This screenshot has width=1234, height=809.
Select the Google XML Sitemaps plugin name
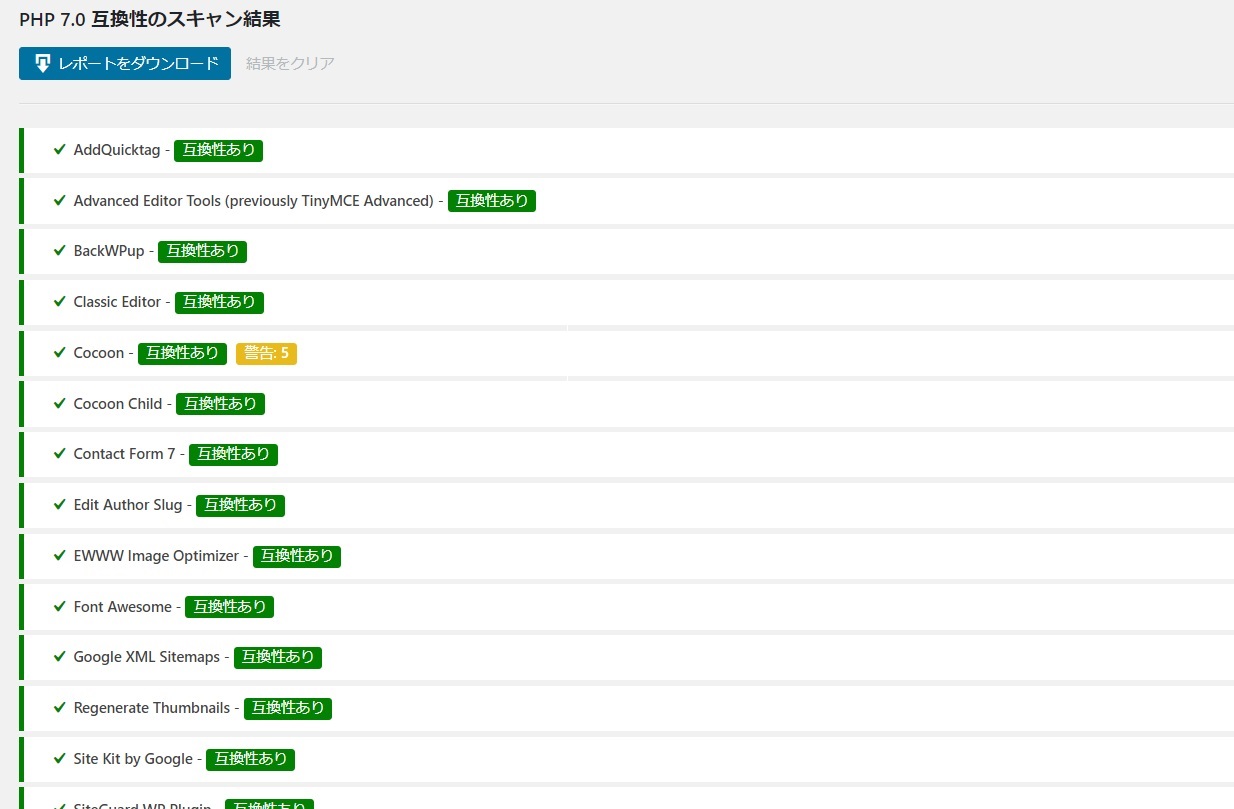coord(147,657)
